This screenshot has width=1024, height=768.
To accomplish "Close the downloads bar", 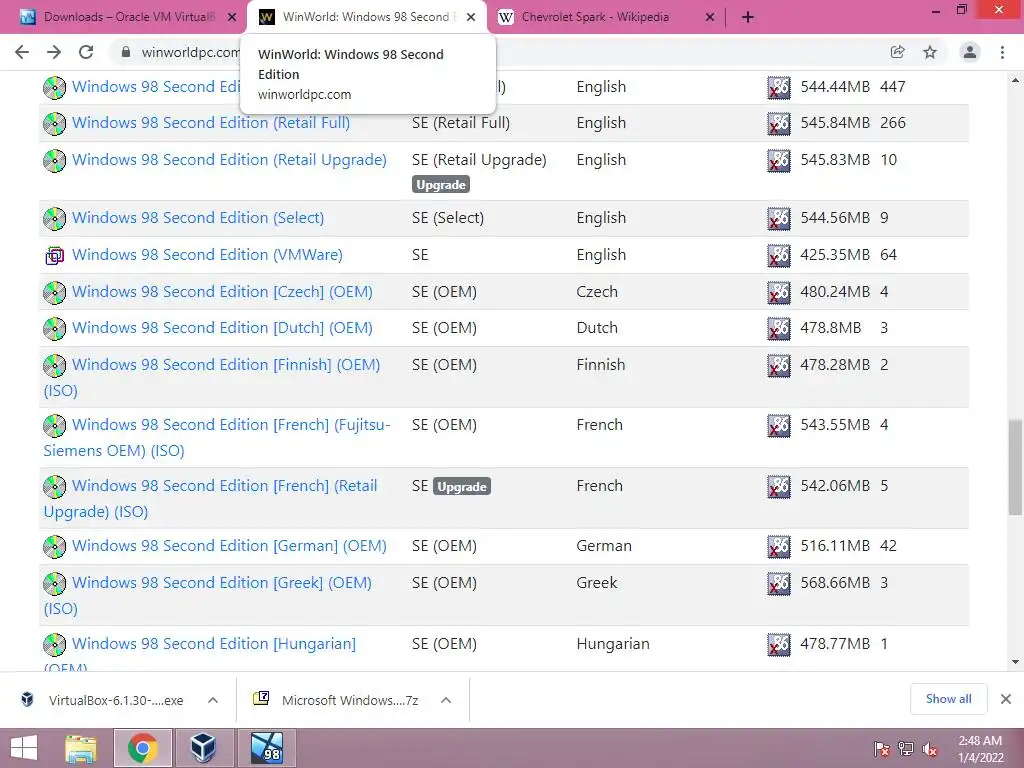I will [x=1006, y=699].
